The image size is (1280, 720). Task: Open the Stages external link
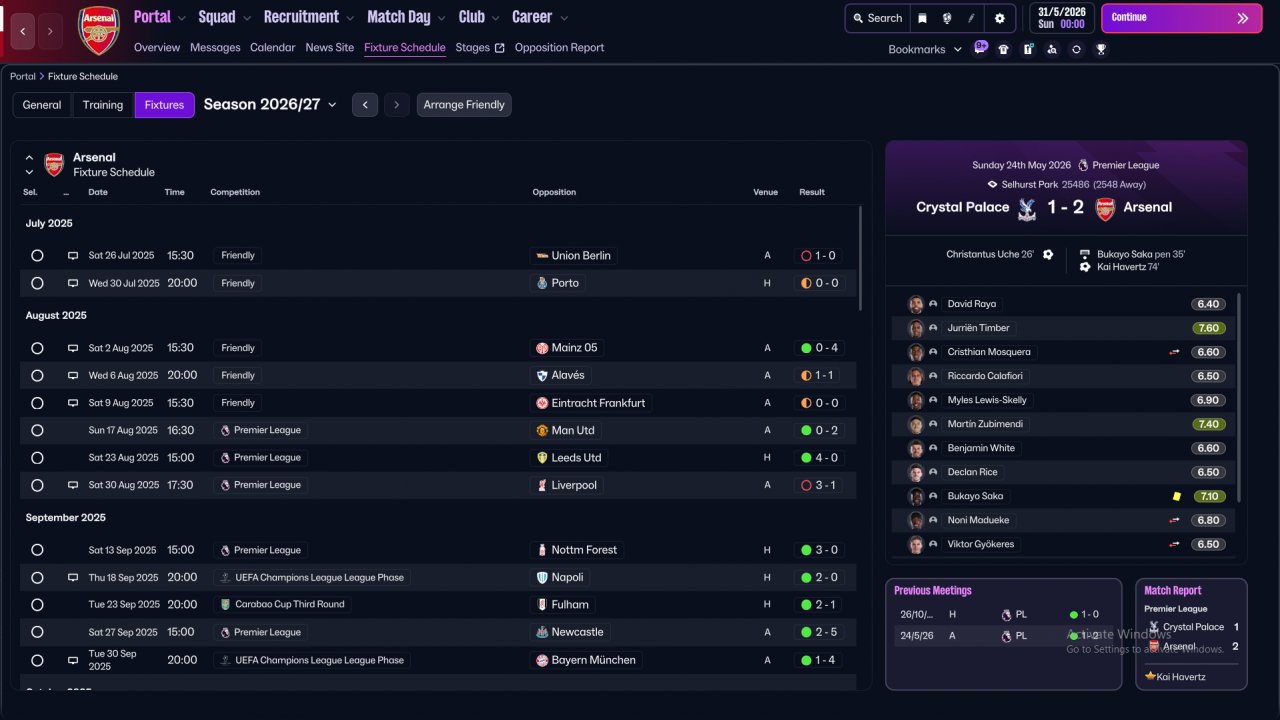[480, 47]
